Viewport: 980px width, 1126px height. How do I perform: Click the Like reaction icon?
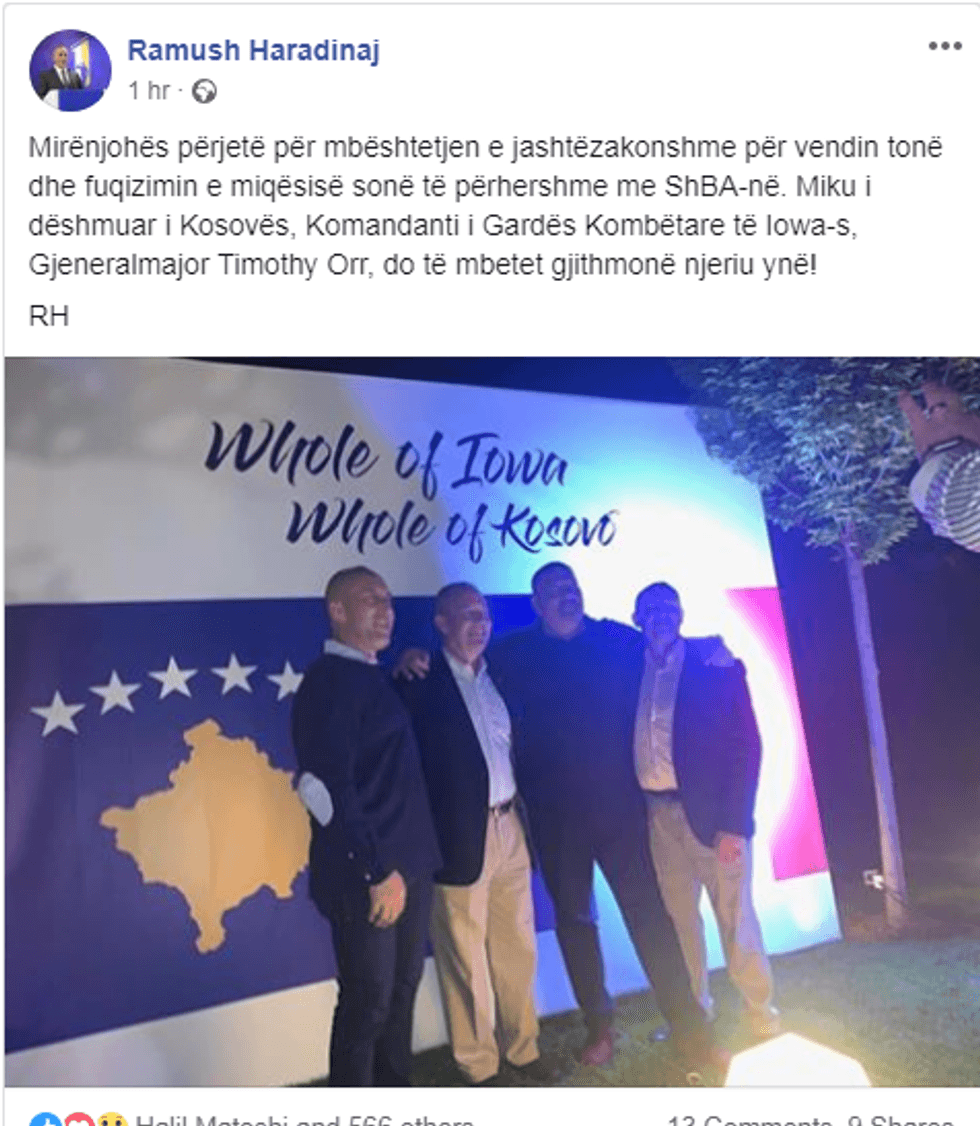[45, 1120]
